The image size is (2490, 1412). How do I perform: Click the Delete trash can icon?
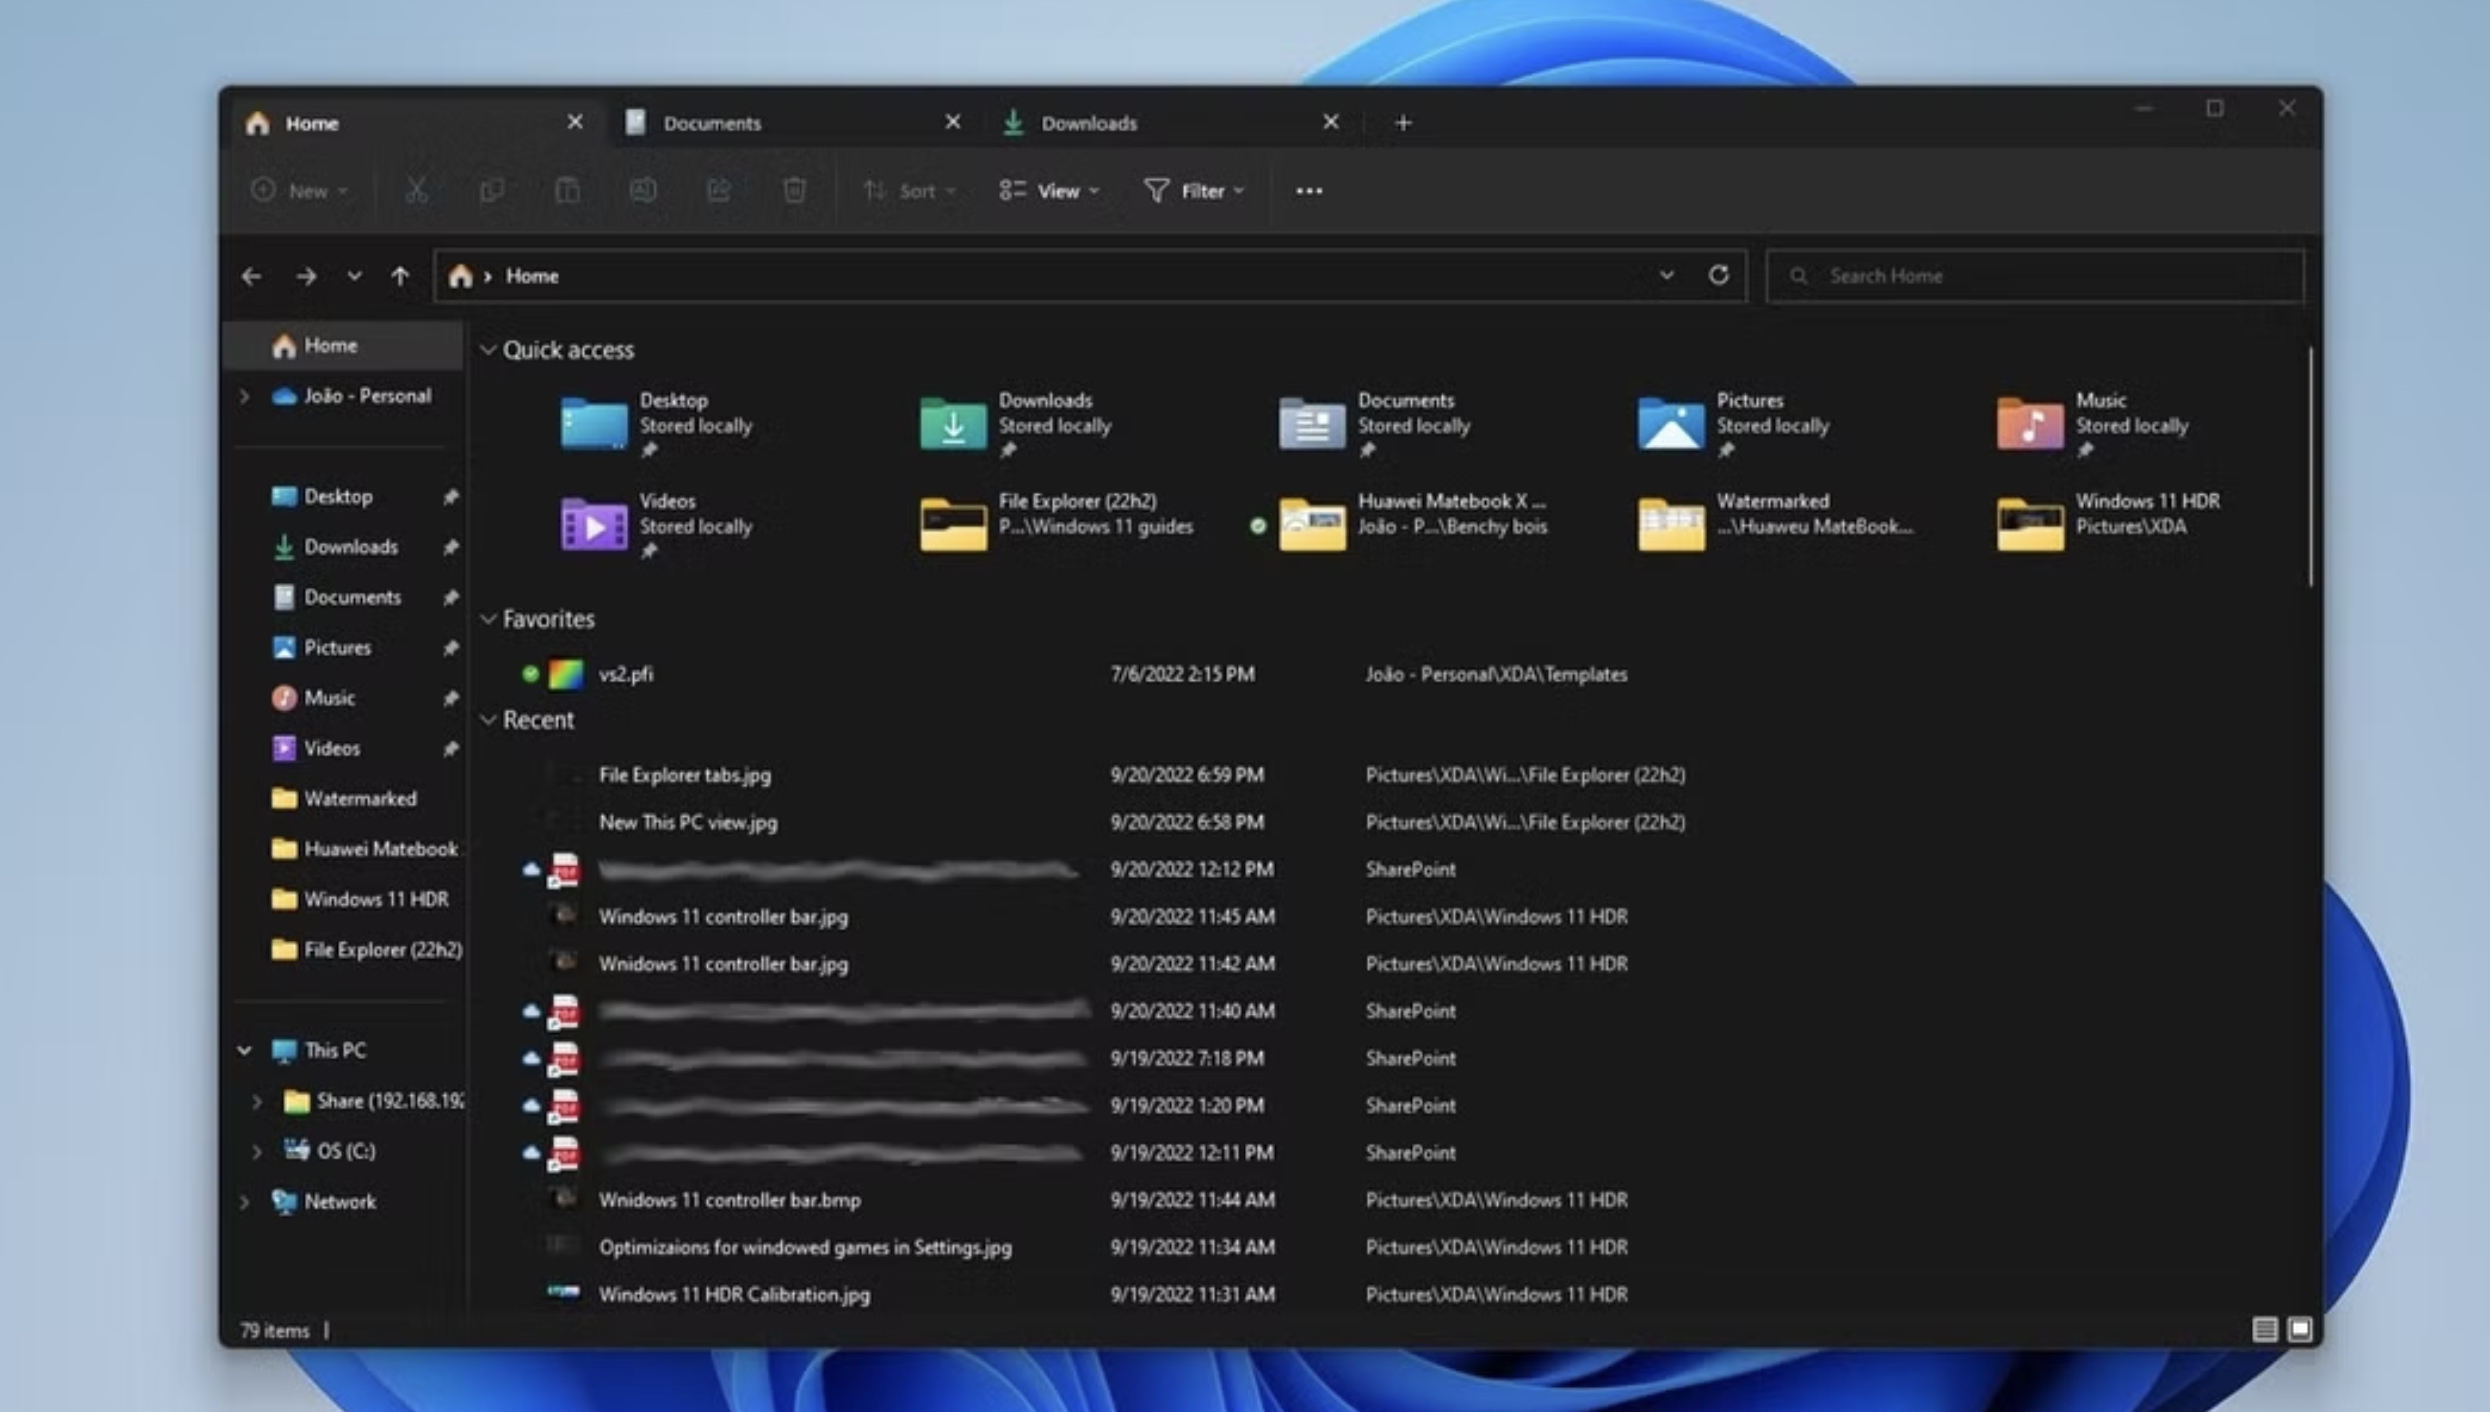pos(794,190)
